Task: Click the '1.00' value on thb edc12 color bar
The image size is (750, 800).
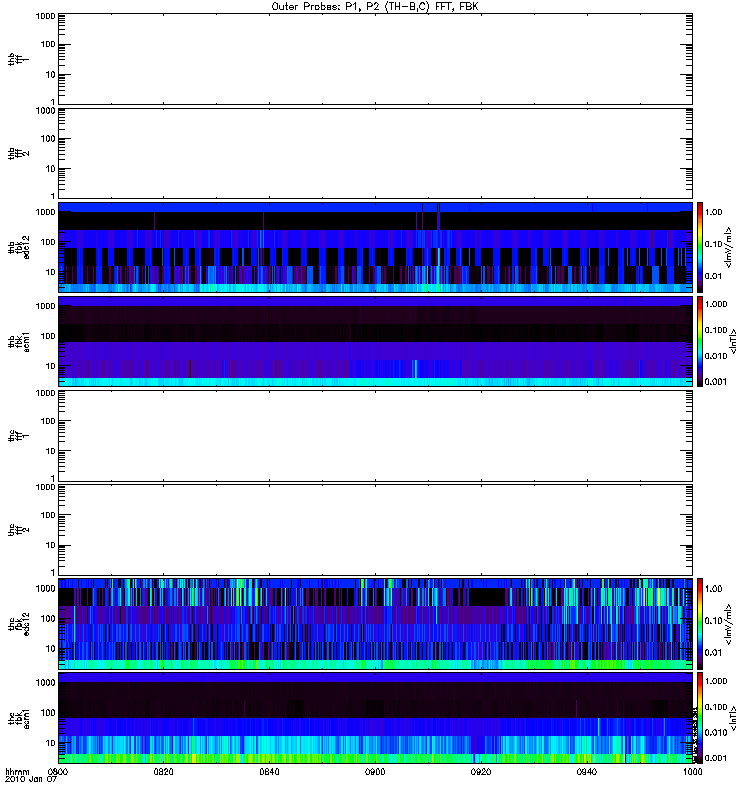Action: tap(714, 212)
